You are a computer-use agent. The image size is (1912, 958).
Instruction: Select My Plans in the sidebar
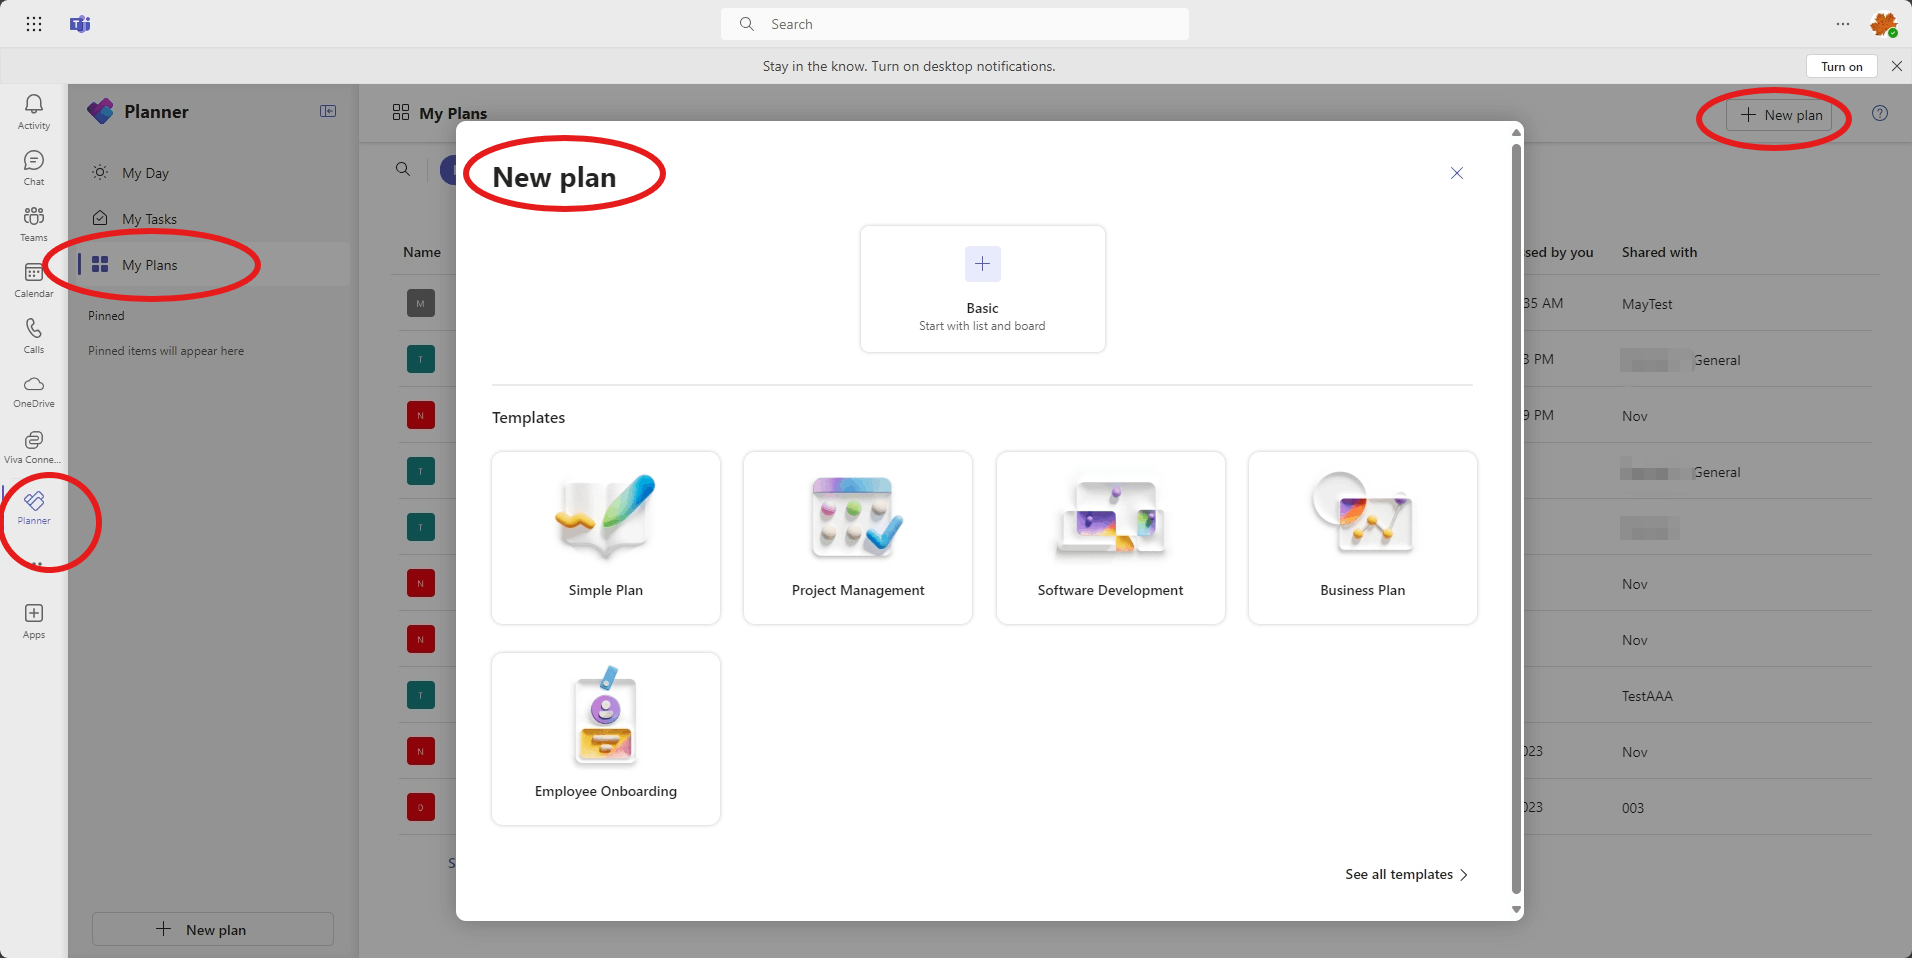(x=148, y=265)
